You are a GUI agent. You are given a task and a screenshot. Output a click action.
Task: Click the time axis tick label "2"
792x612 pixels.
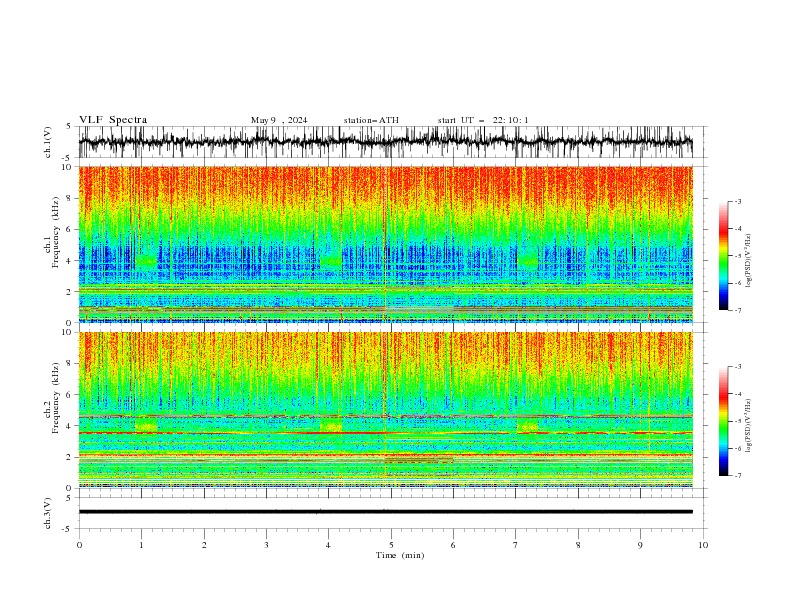coord(204,545)
